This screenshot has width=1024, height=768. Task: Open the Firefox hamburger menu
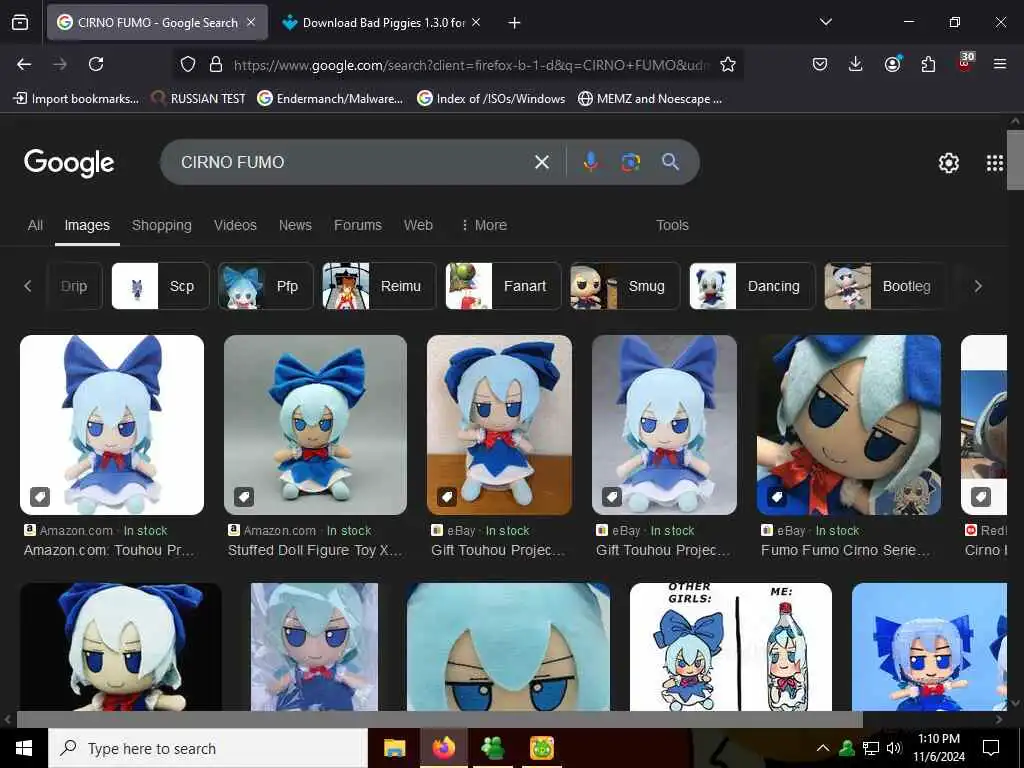pyautogui.click(x=1000, y=64)
